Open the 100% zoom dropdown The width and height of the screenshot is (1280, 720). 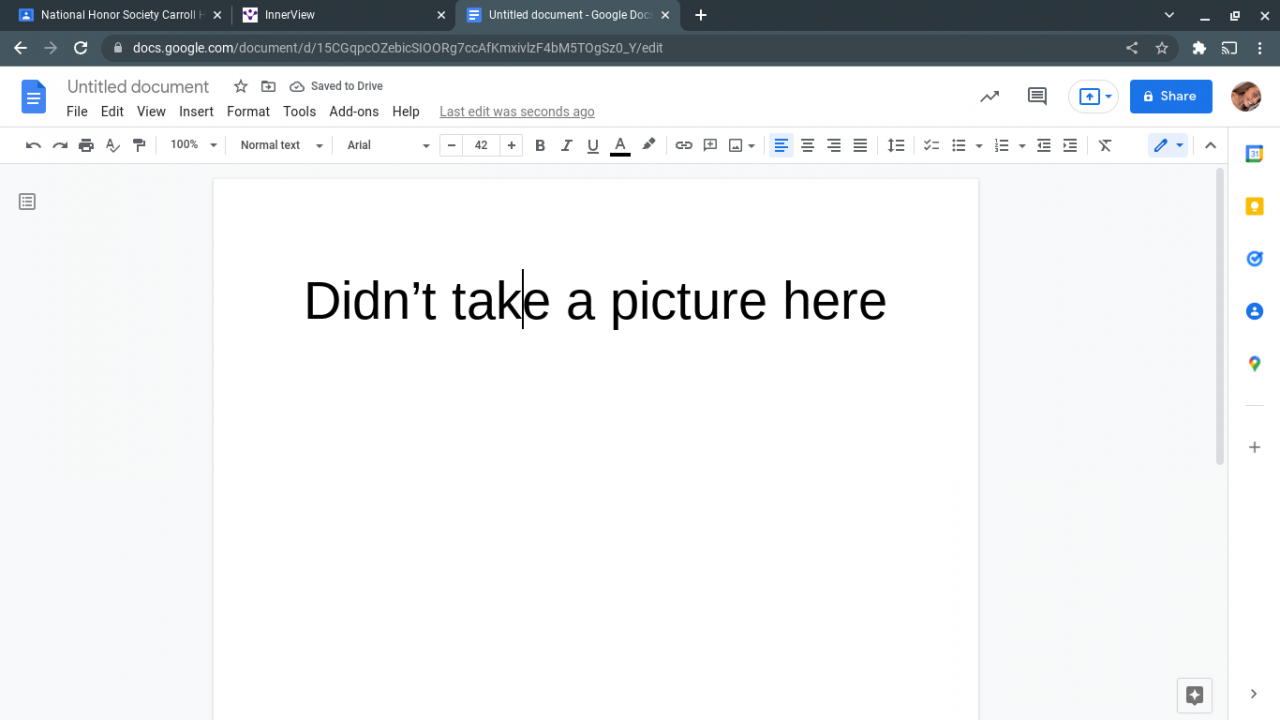193,146
